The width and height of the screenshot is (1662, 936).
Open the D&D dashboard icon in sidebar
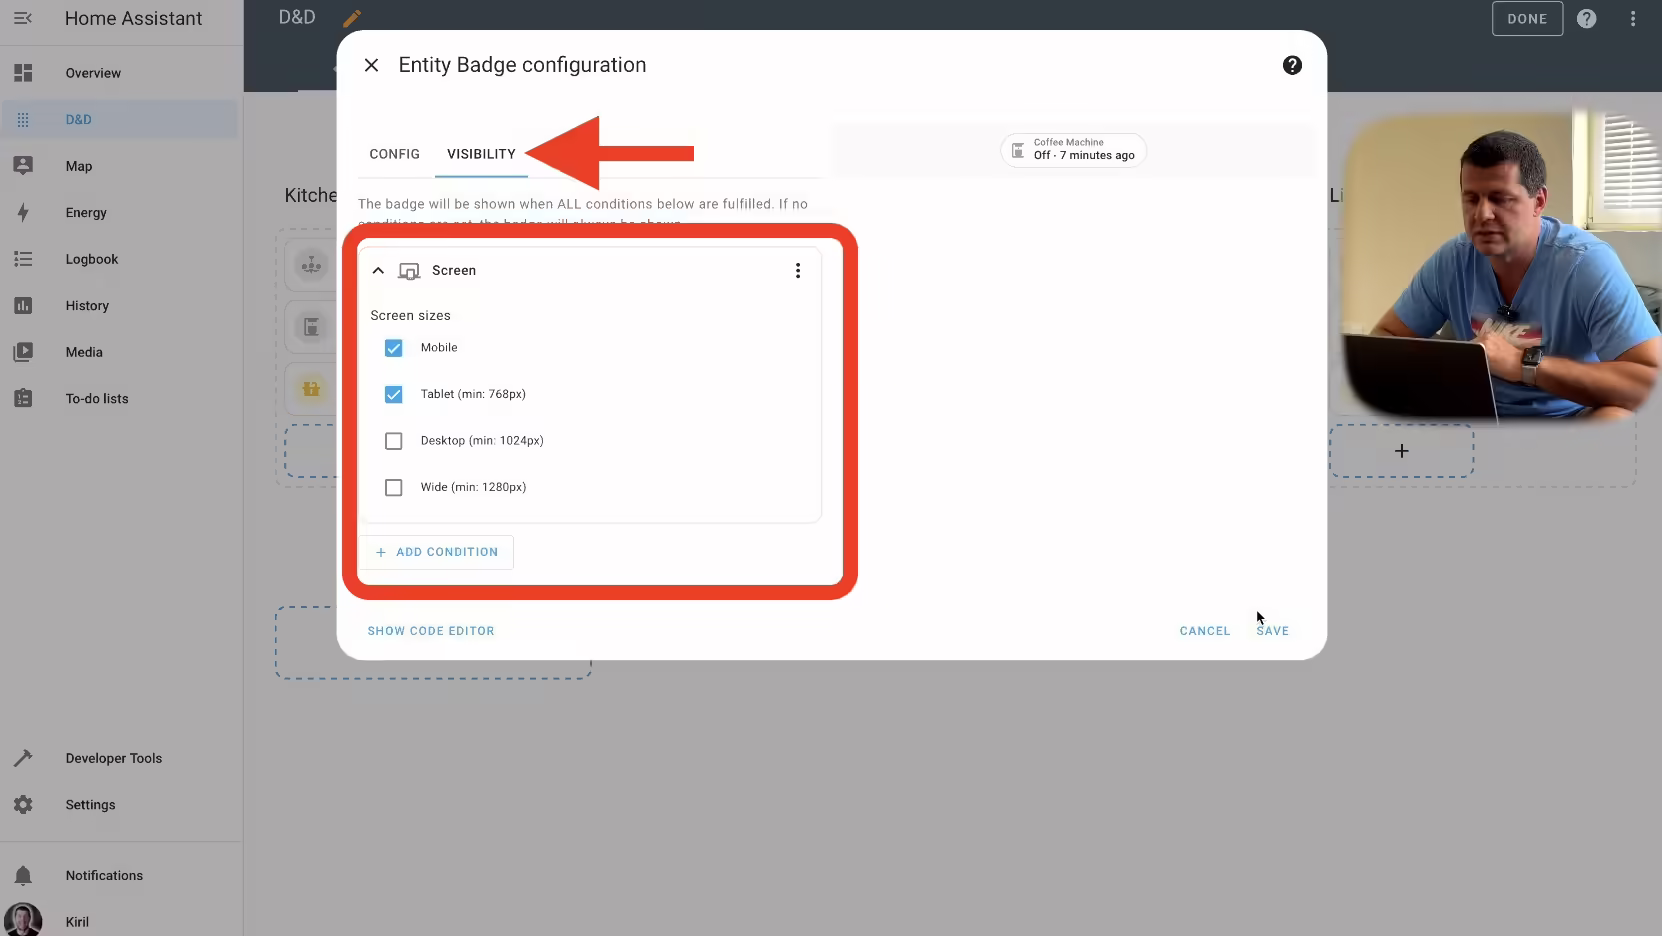pyautogui.click(x=23, y=120)
